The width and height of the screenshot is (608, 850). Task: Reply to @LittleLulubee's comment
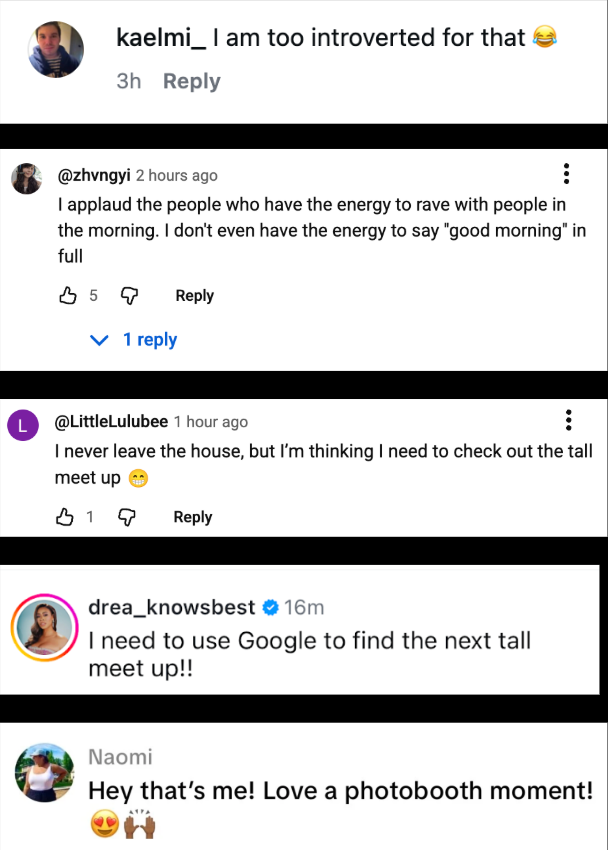193,517
